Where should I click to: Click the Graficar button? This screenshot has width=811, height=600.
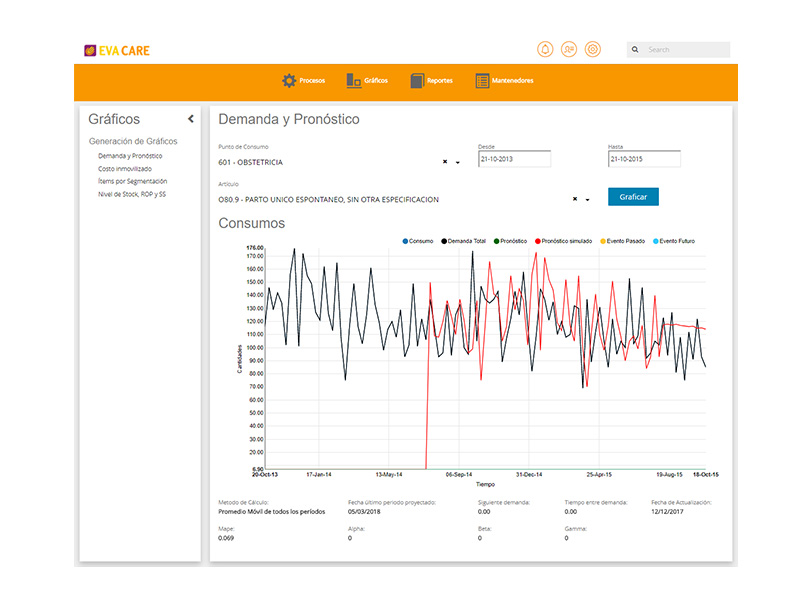click(633, 197)
